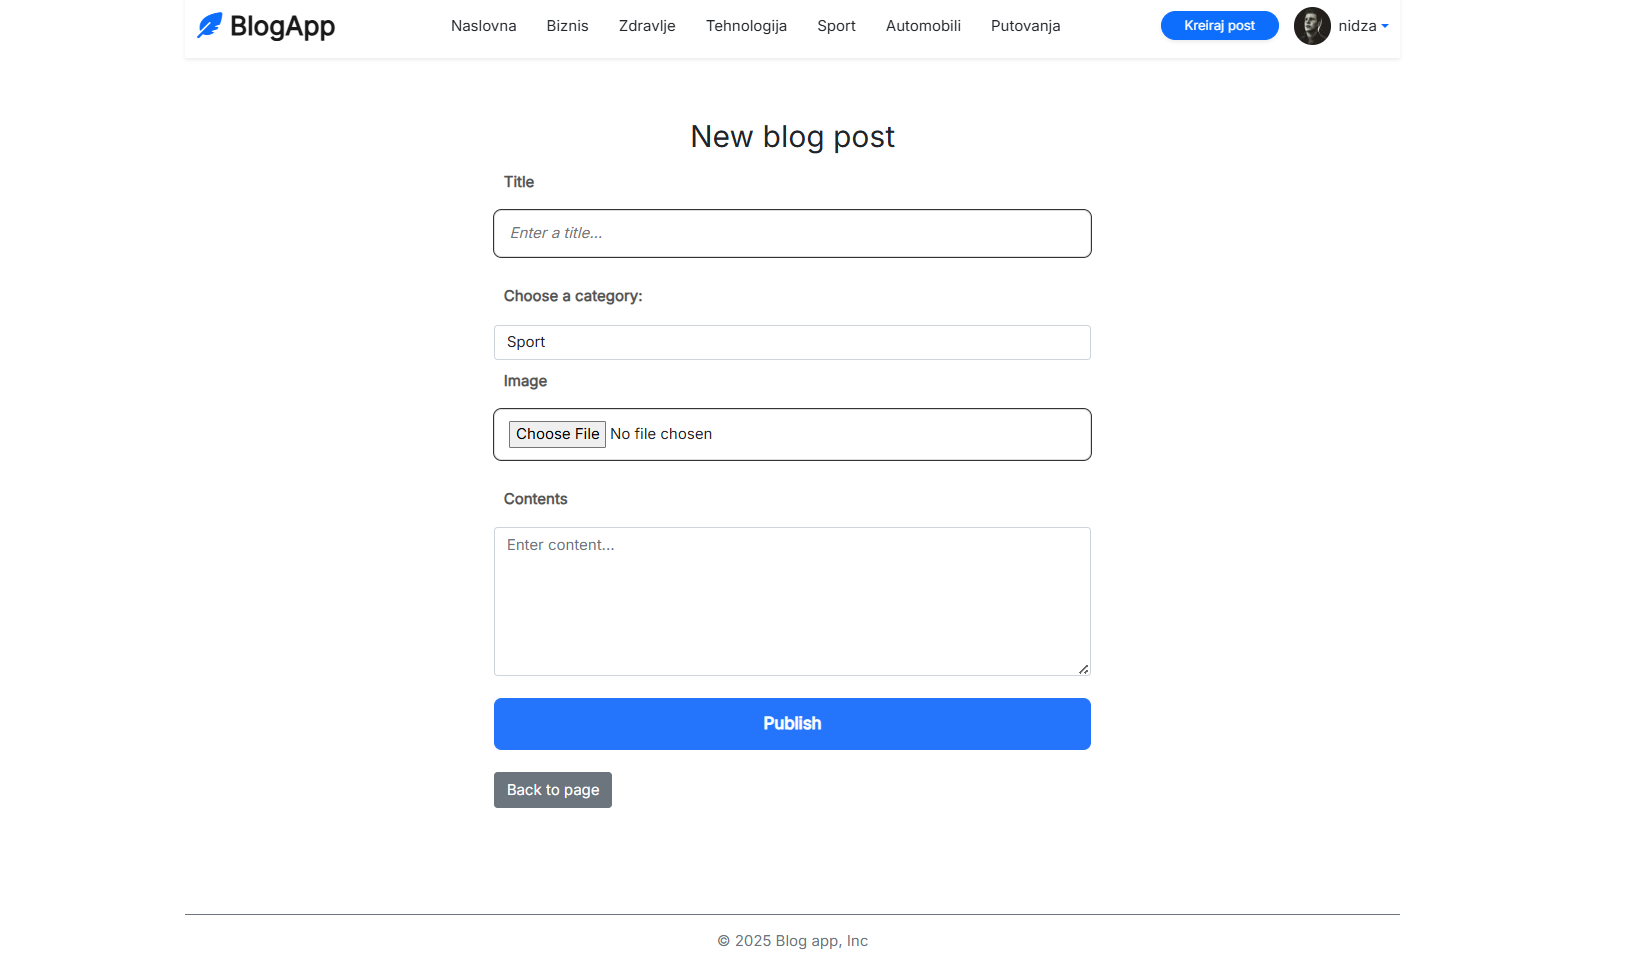The height and width of the screenshot is (957, 1632).
Task: Click the blue Publish button
Action: pyautogui.click(x=792, y=724)
